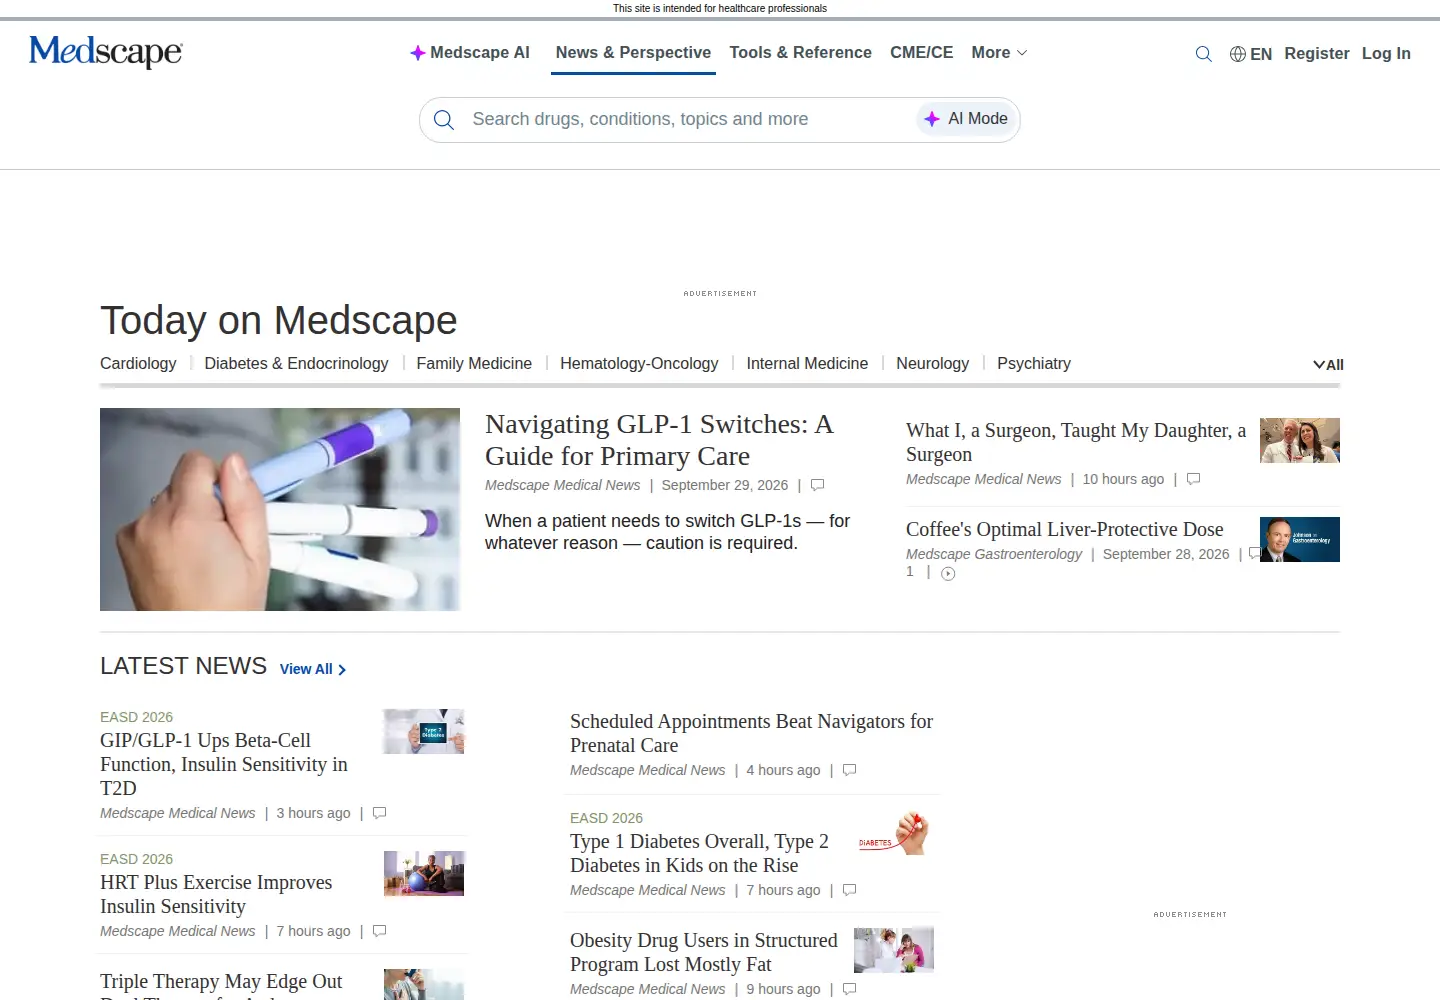Click View All latest news
Screen dimensions: 1440x1000
(313, 669)
